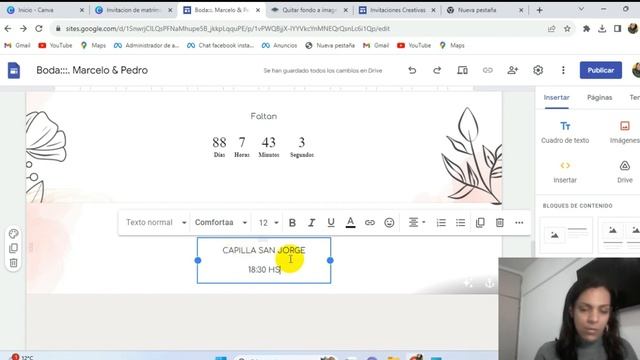
Task: Click the Publicar button
Action: pyautogui.click(x=600, y=70)
